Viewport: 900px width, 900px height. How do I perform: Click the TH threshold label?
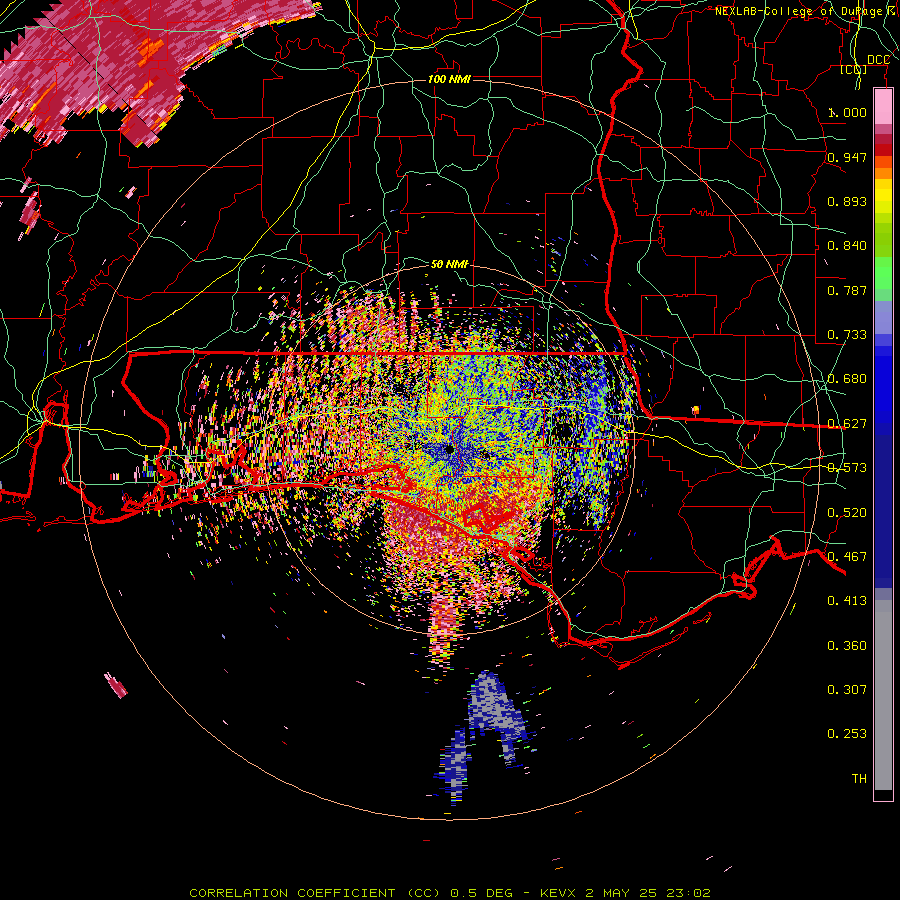tap(859, 779)
